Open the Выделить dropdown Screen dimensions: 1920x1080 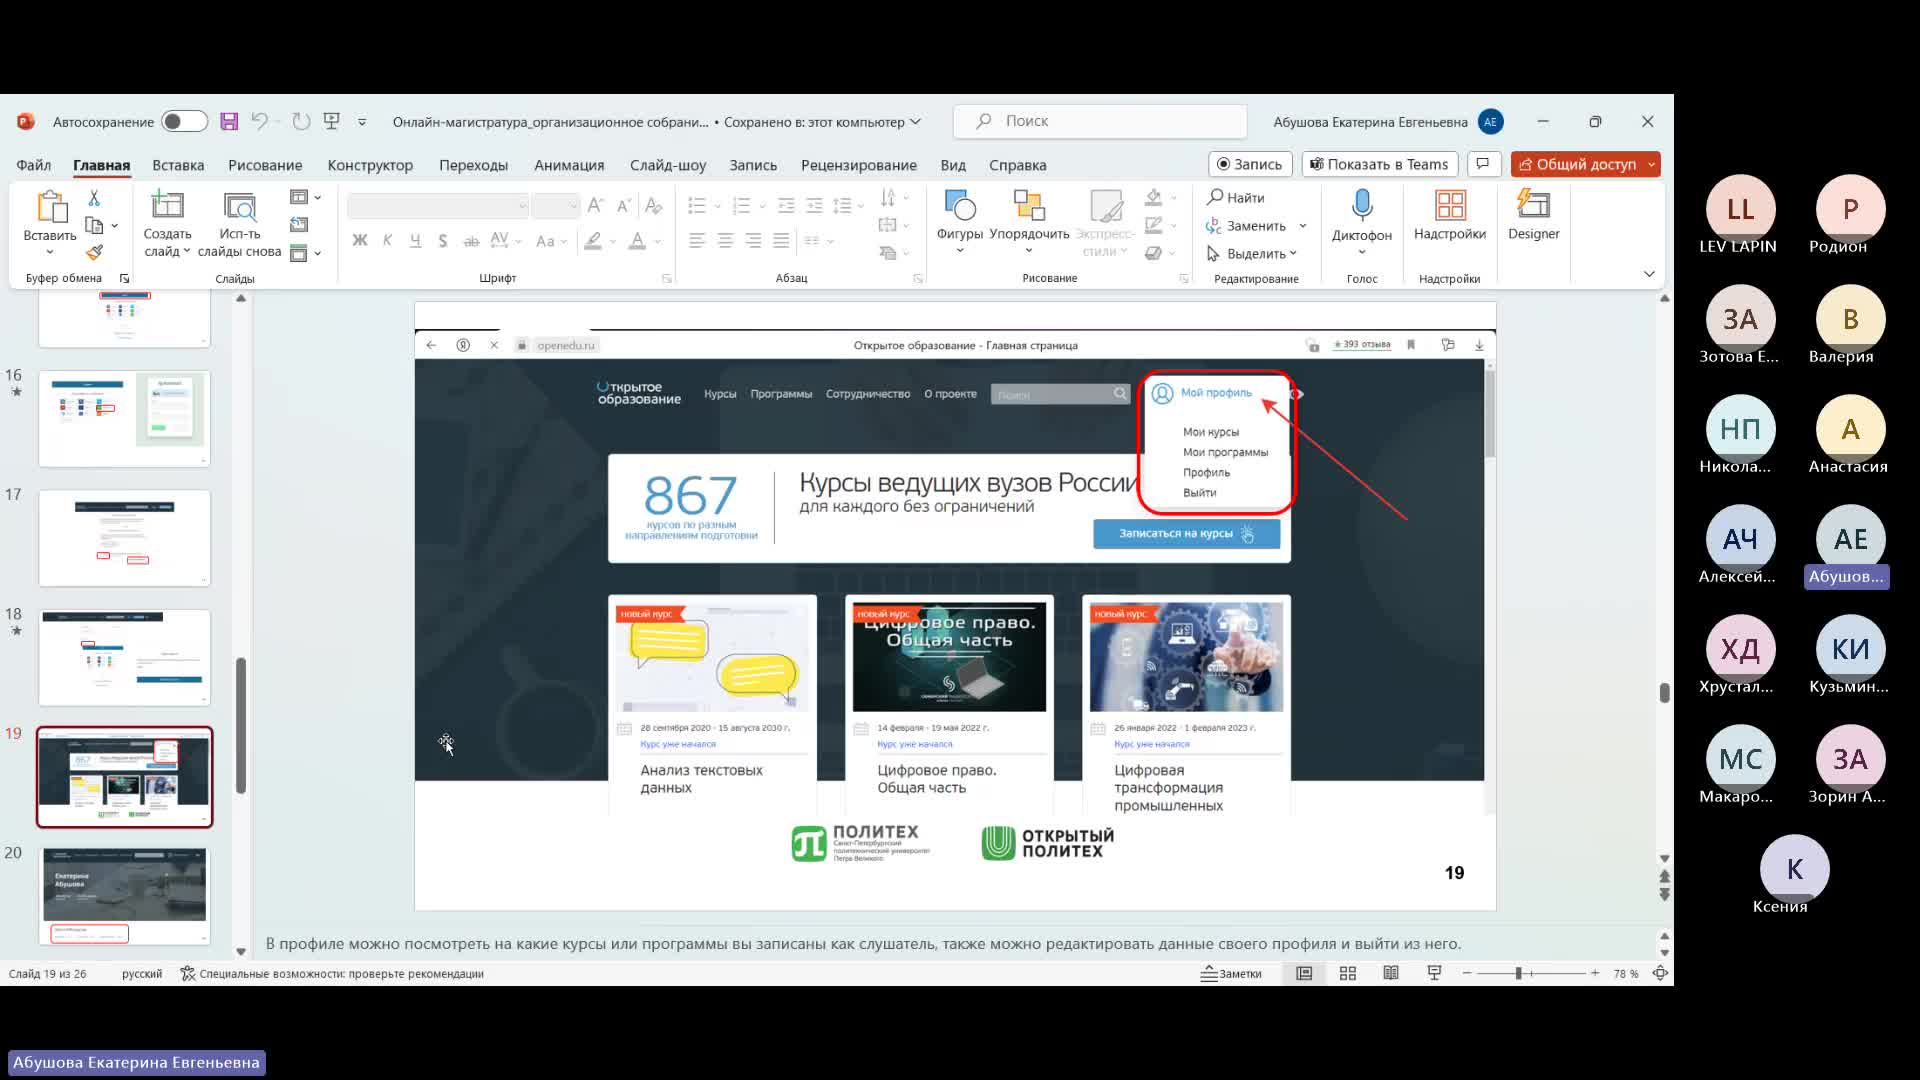[x=1252, y=253]
